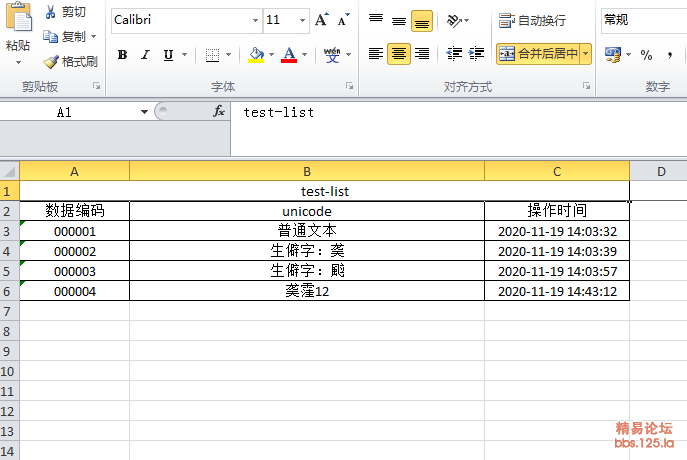Click the Insert Function fx icon
The width and height of the screenshot is (687, 460).
click(219, 112)
